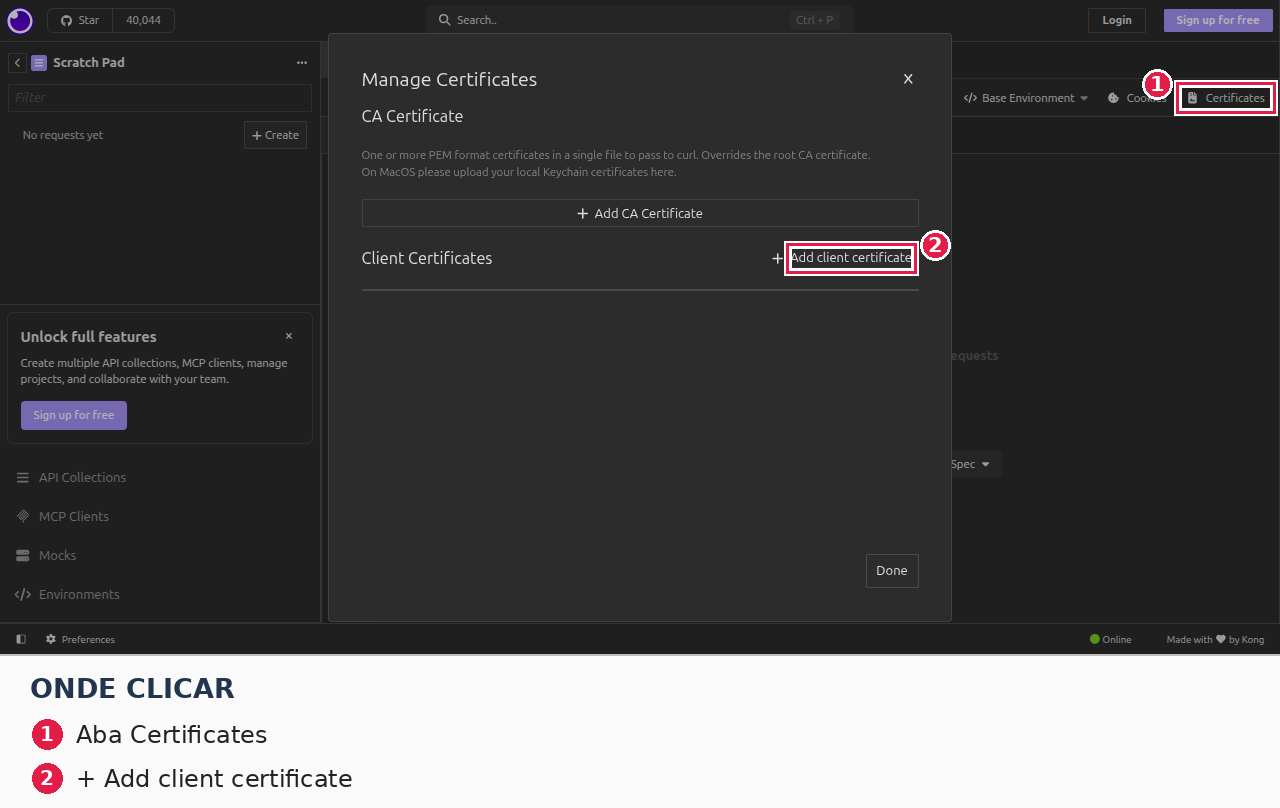The image size is (1280, 808).
Task: Click the Online status indicator
Action: (1111, 640)
